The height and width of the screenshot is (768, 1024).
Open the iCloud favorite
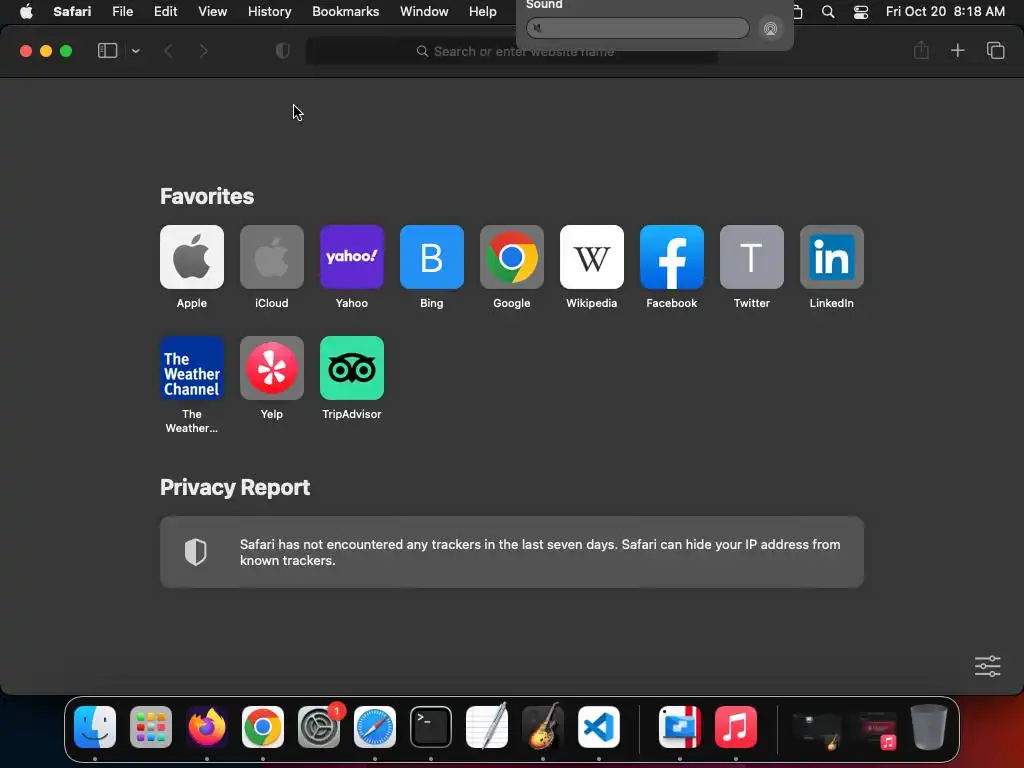272,257
